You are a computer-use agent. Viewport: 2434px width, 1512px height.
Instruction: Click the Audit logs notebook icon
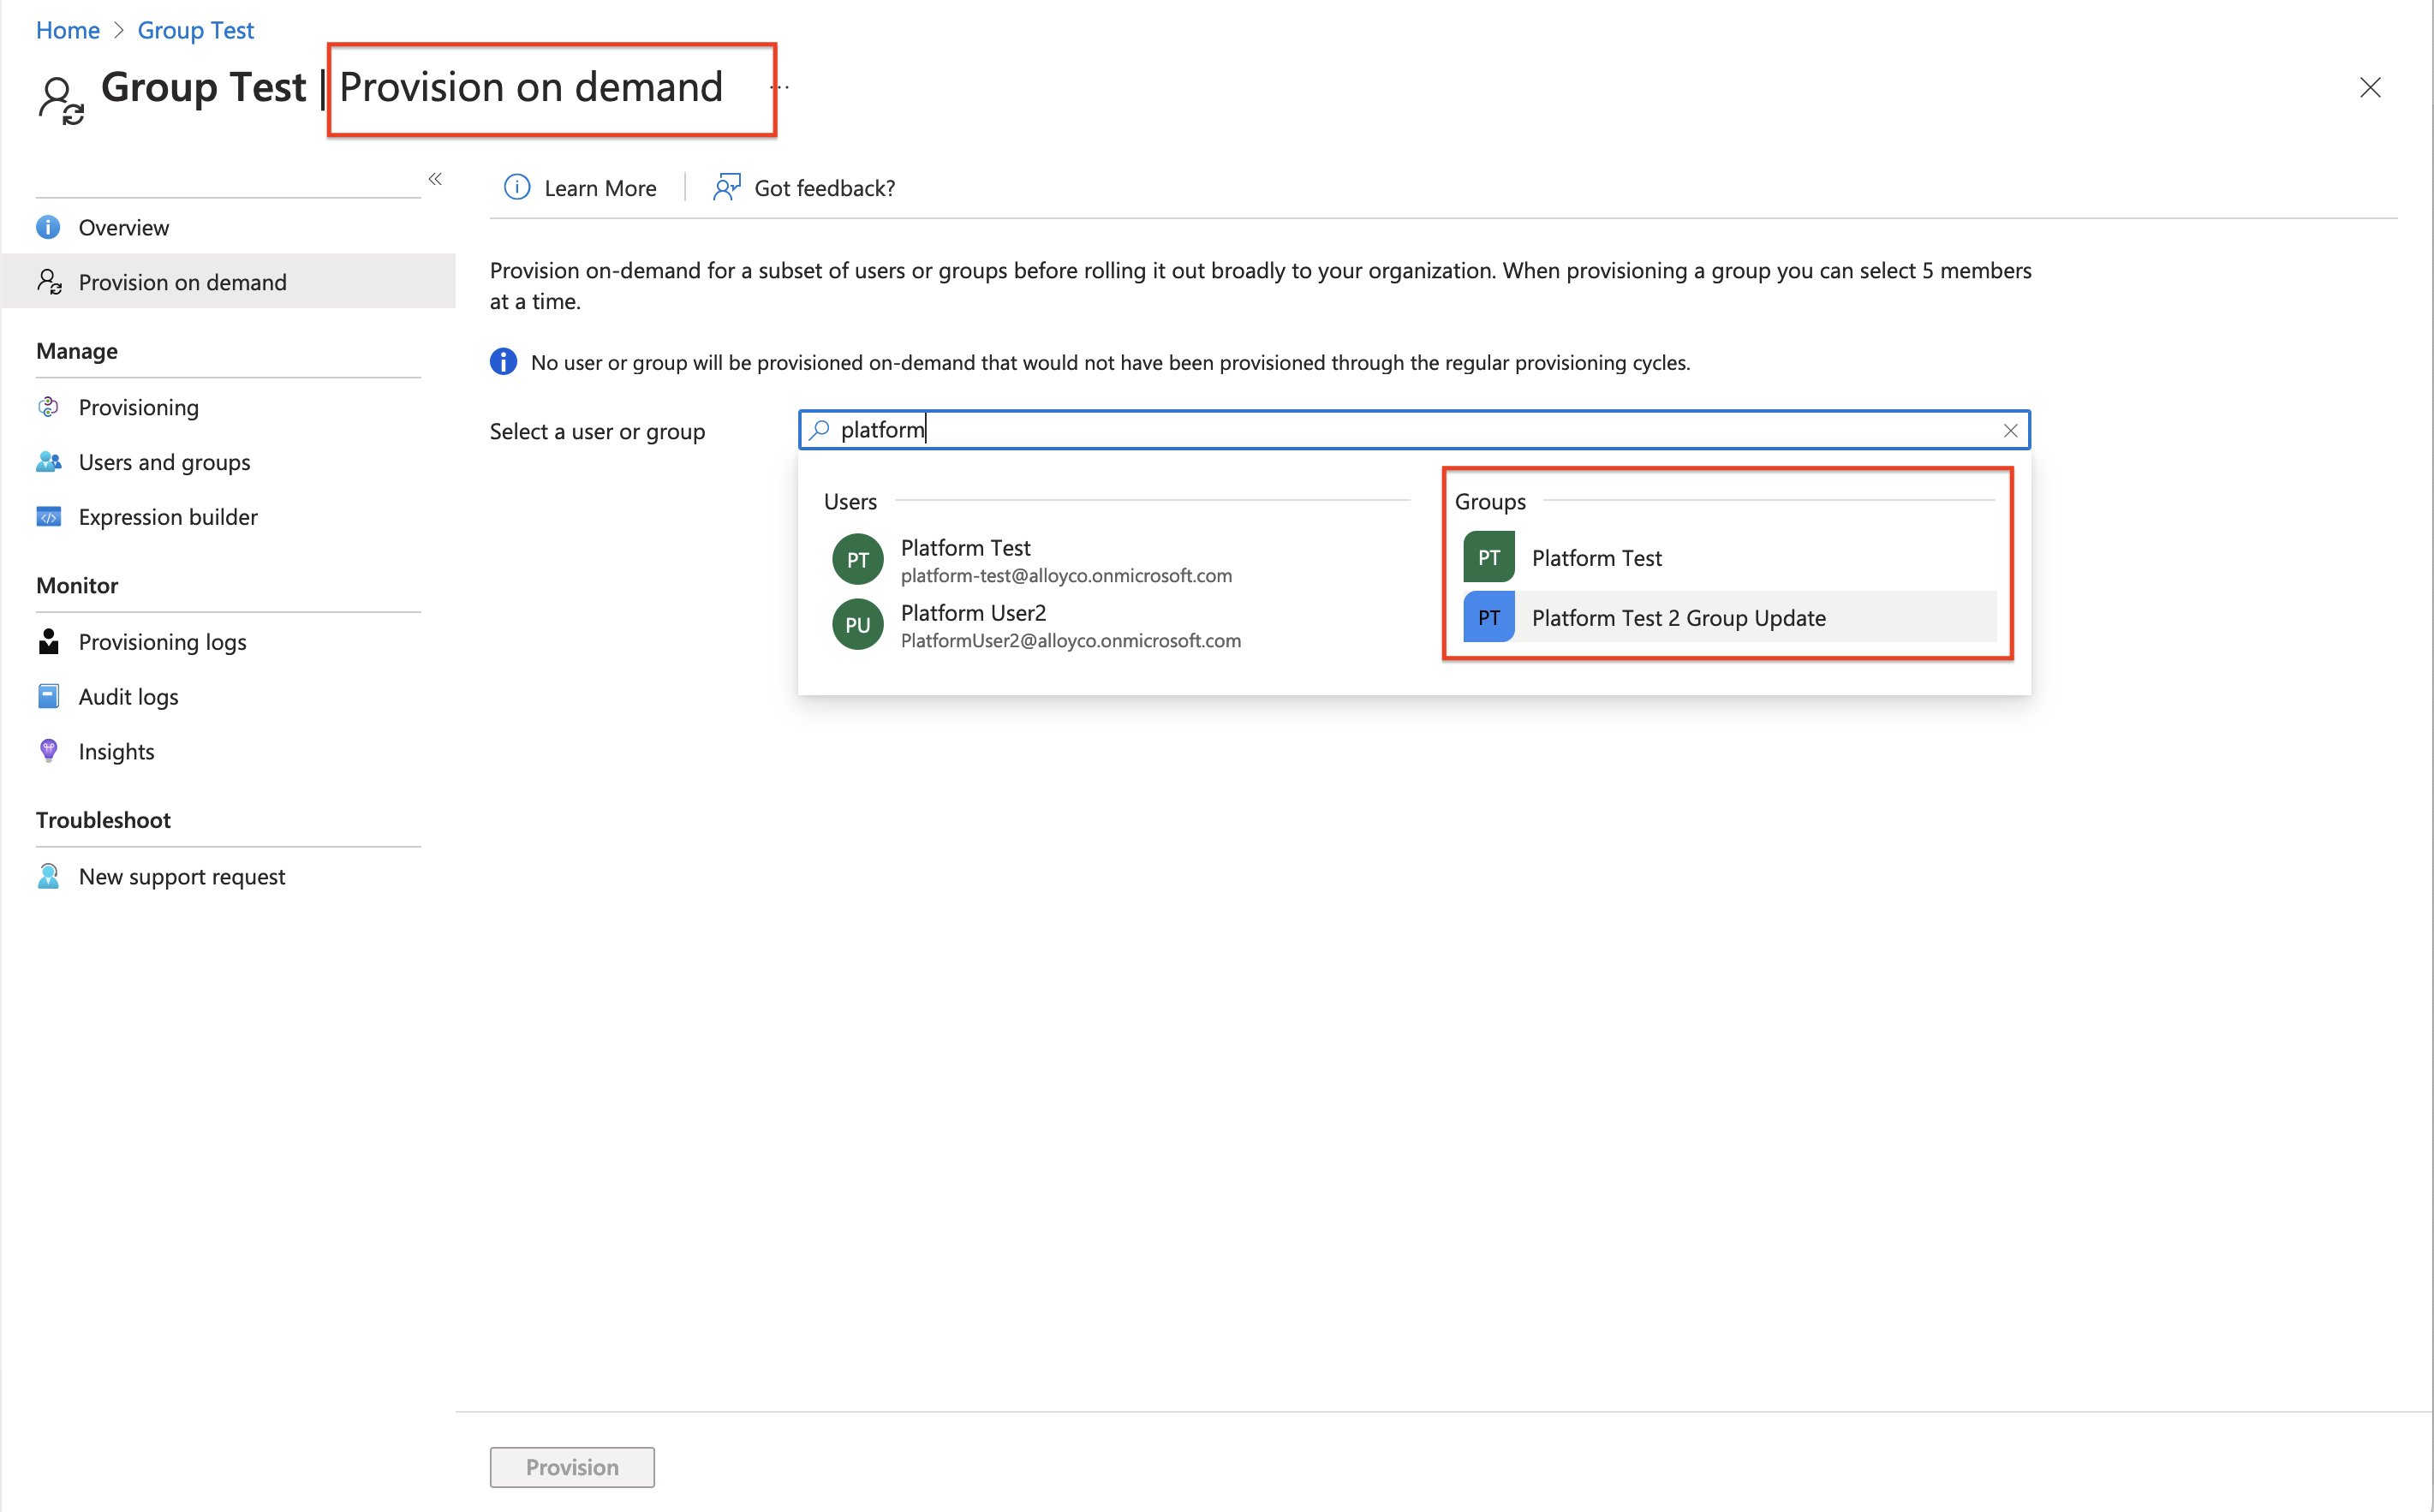click(48, 697)
